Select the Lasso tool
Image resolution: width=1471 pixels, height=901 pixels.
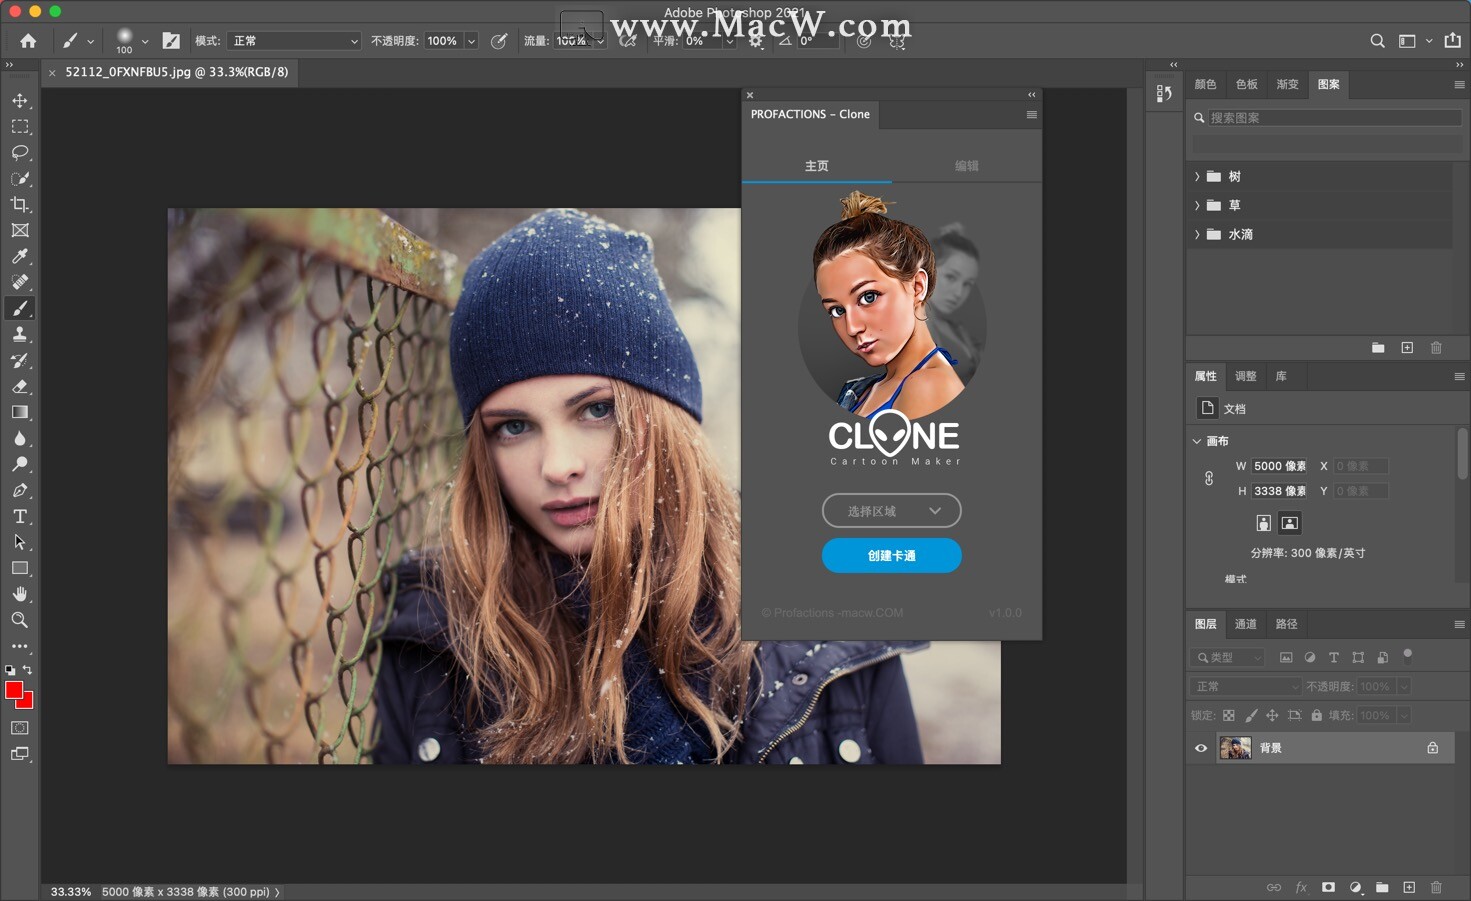tap(20, 153)
